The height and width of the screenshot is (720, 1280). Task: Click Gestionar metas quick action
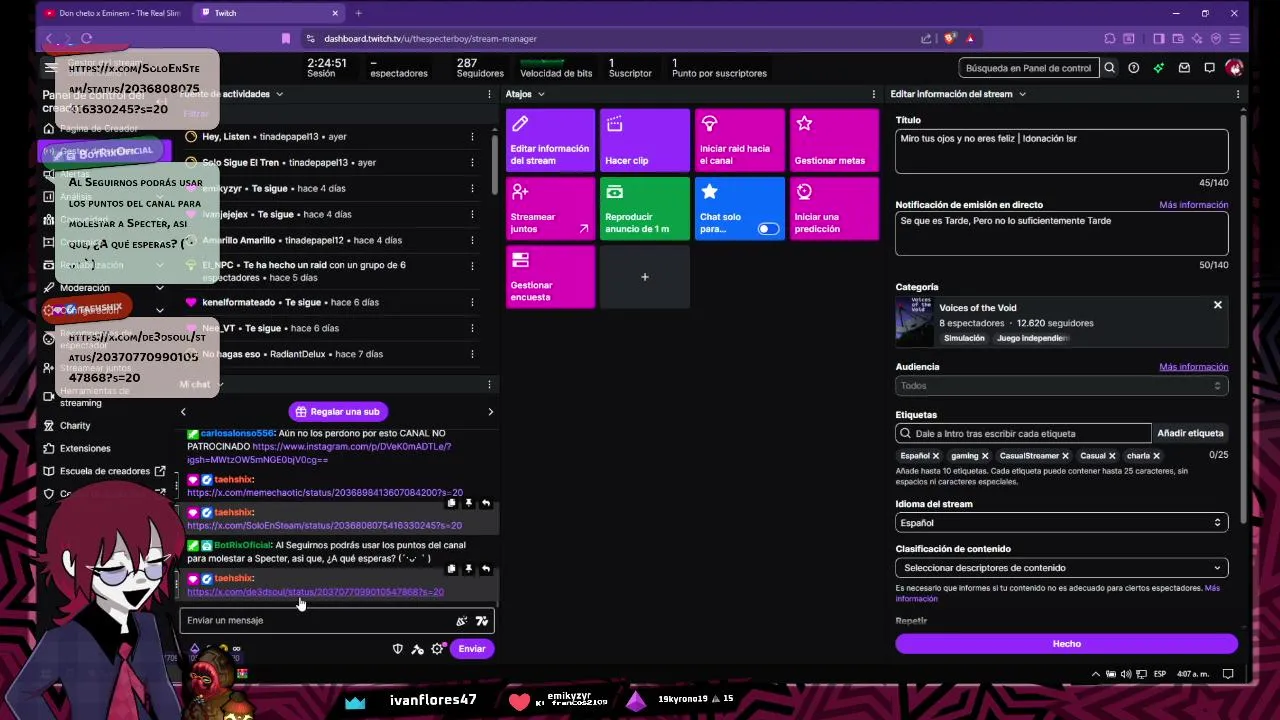pos(834,140)
